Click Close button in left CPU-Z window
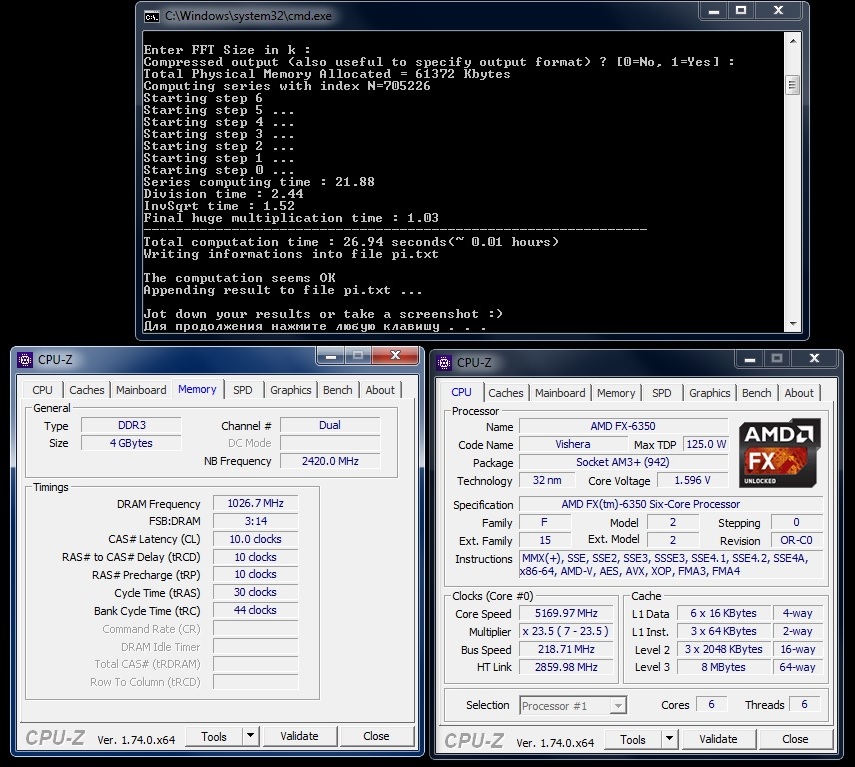The height and width of the screenshot is (767, 855). pyautogui.click(x=376, y=736)
